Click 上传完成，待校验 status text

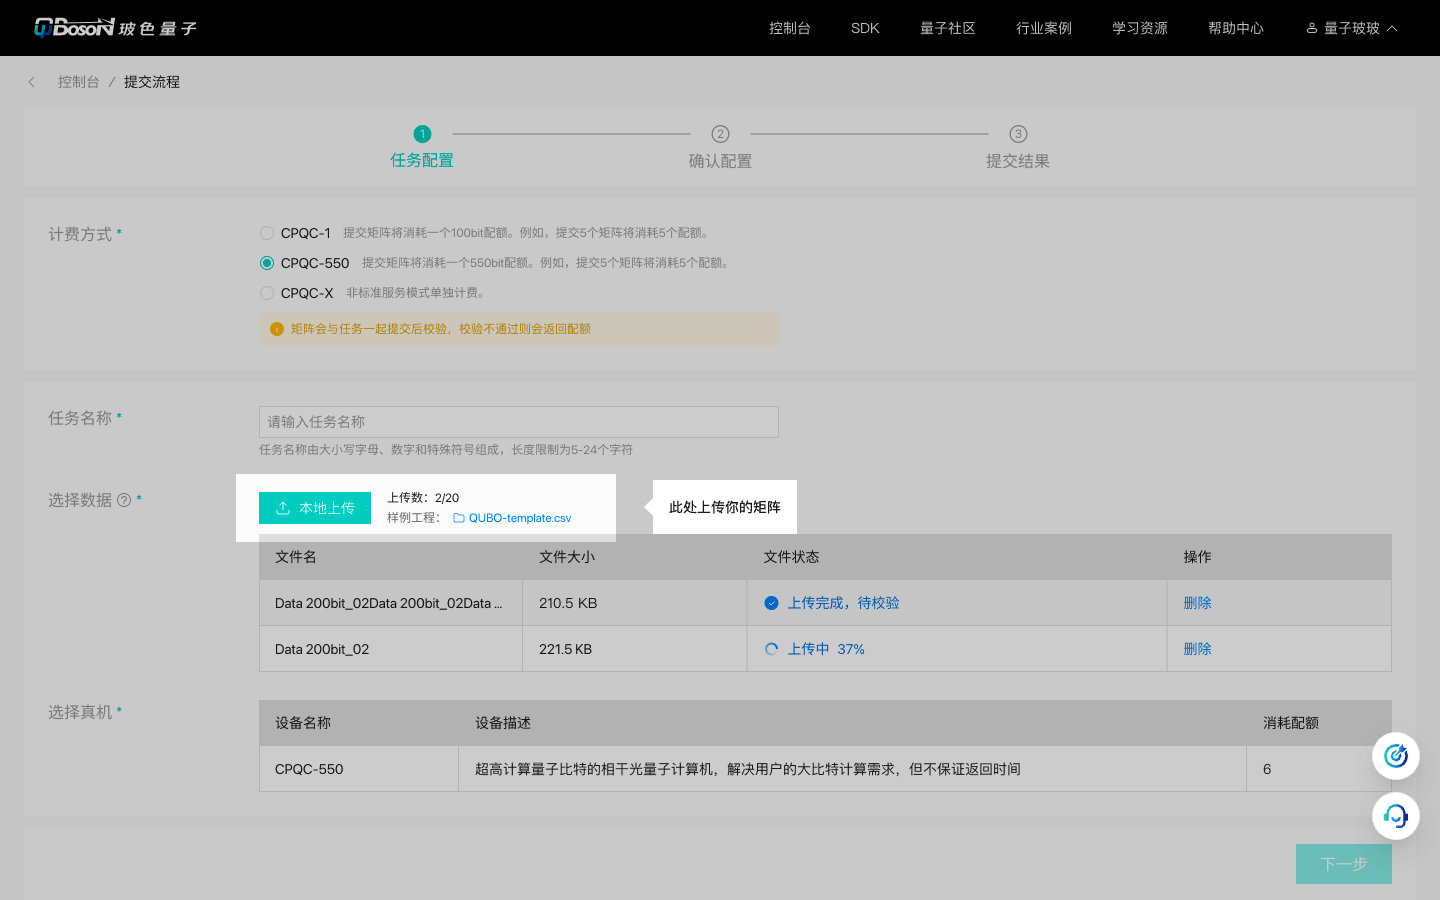pos(844,603)
